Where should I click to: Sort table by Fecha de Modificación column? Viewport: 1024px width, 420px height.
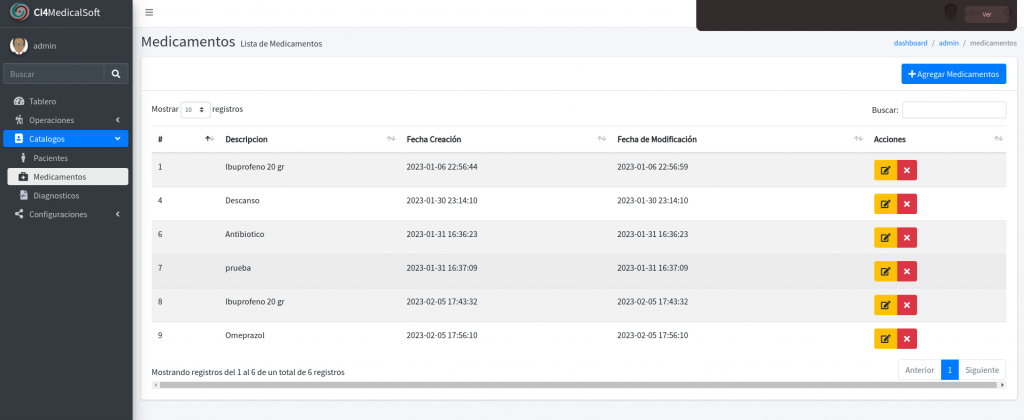(x=656, y=139)
